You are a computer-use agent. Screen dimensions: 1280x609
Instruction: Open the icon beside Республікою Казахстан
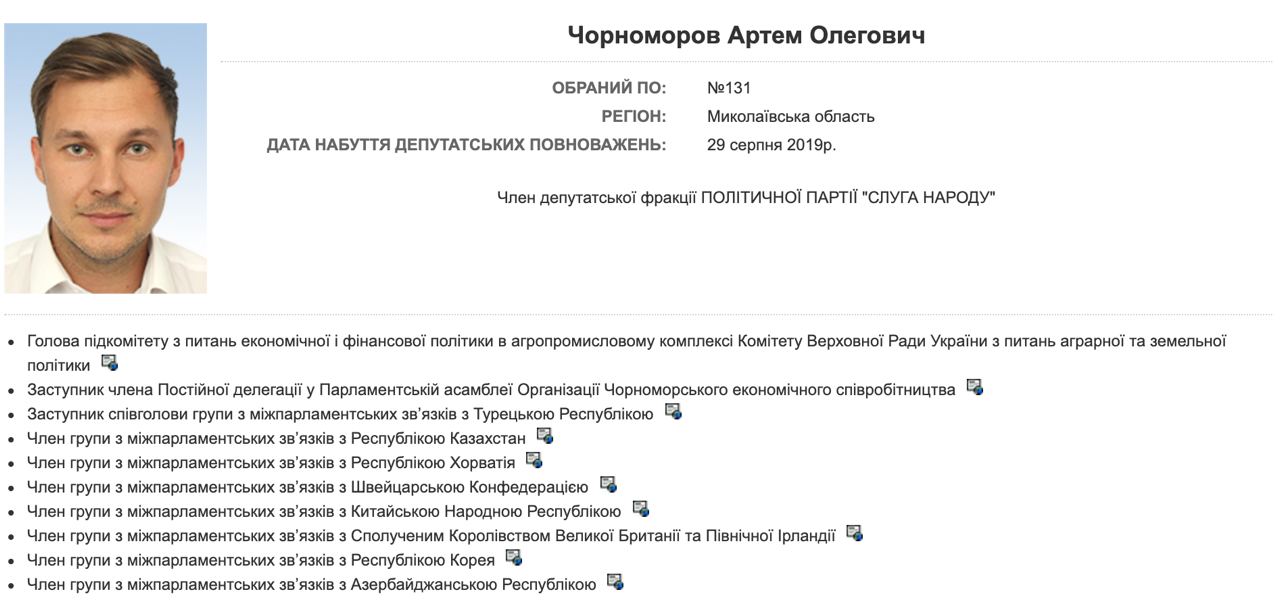pyautogui.click(x=545, y=436)
